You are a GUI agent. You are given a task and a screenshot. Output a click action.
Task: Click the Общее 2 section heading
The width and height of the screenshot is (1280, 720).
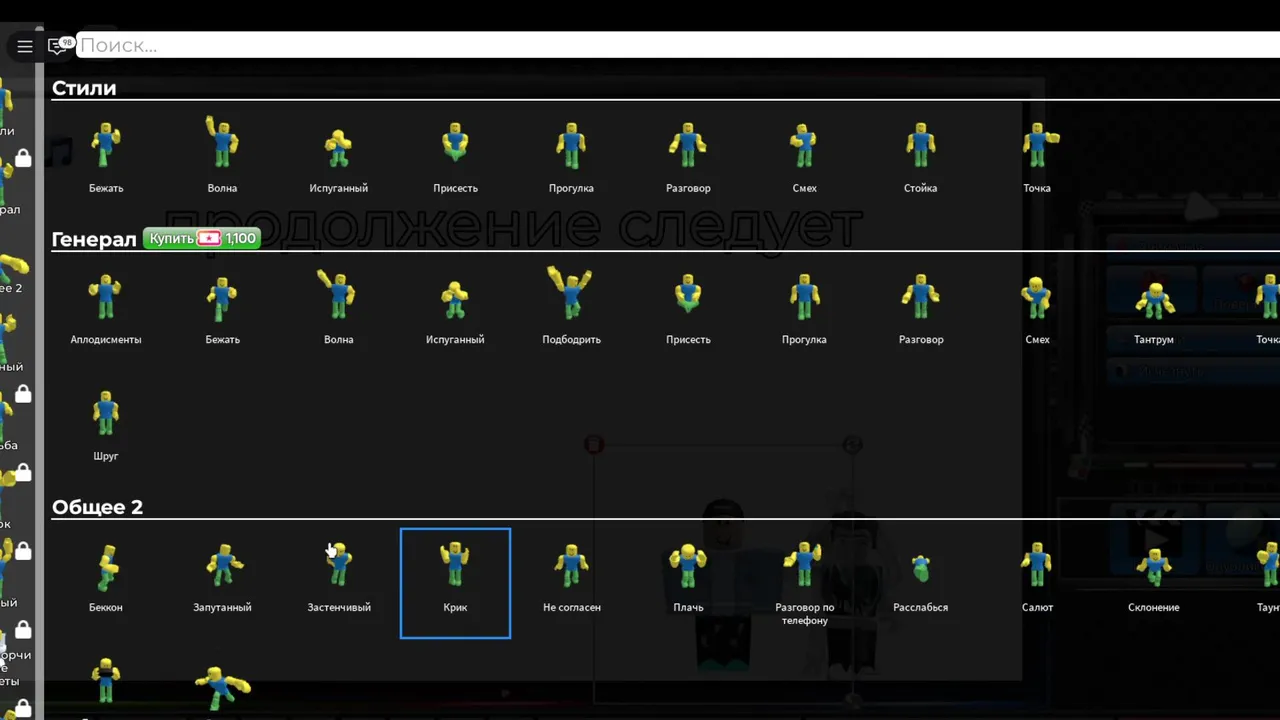pyautogui.click(x=97, y=507)
